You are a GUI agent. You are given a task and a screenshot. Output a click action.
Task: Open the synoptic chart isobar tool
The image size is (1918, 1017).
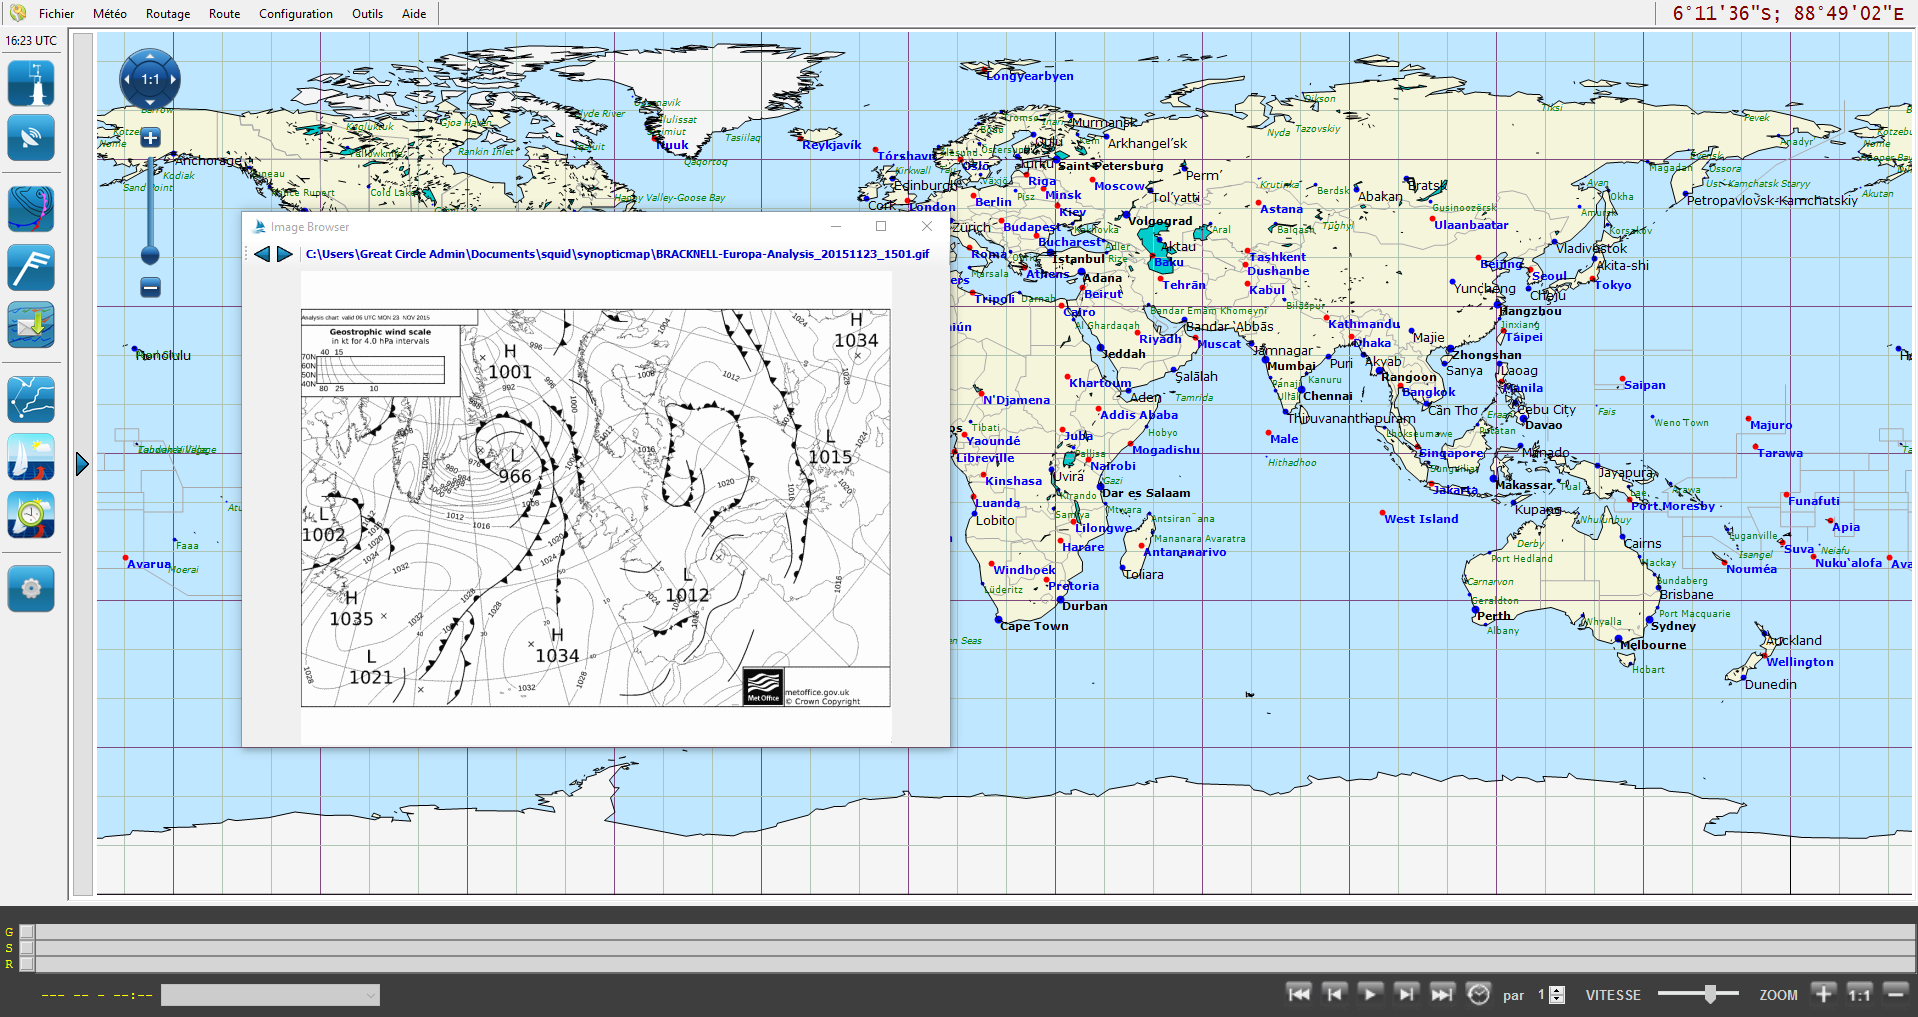[31, 209]
